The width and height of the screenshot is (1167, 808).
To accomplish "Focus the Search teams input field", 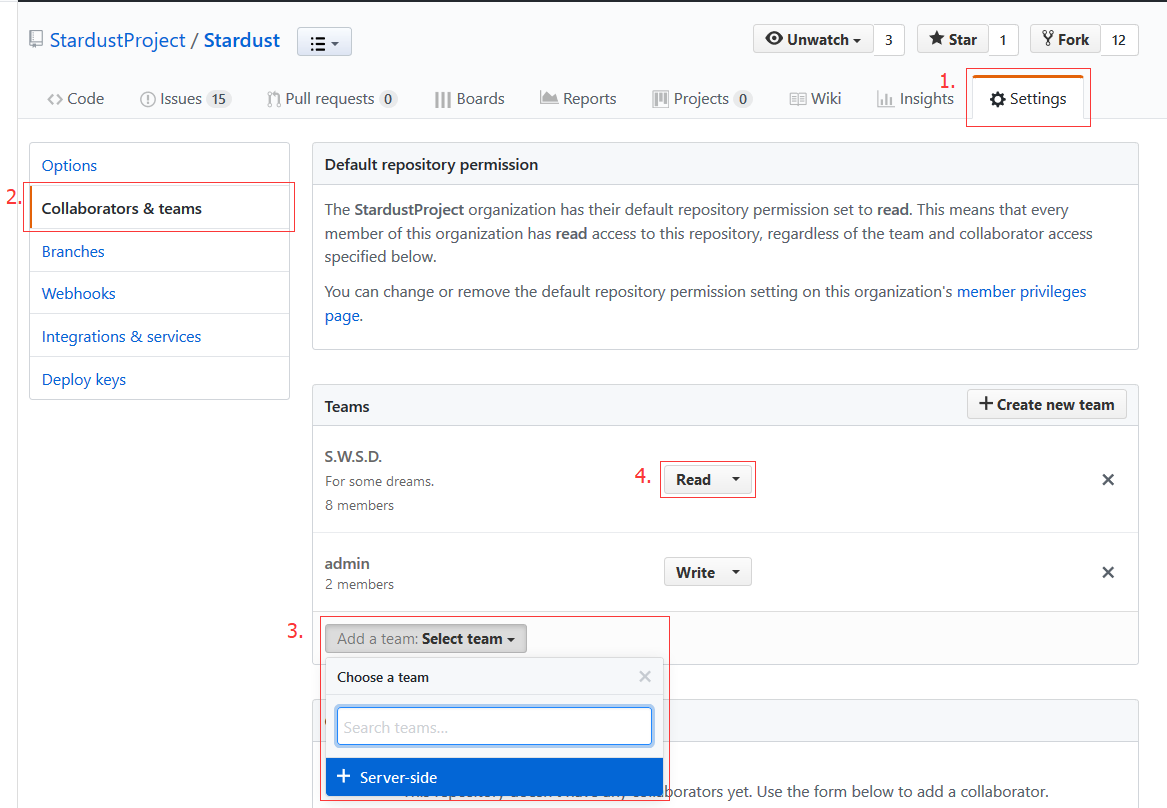I will 494,727.
